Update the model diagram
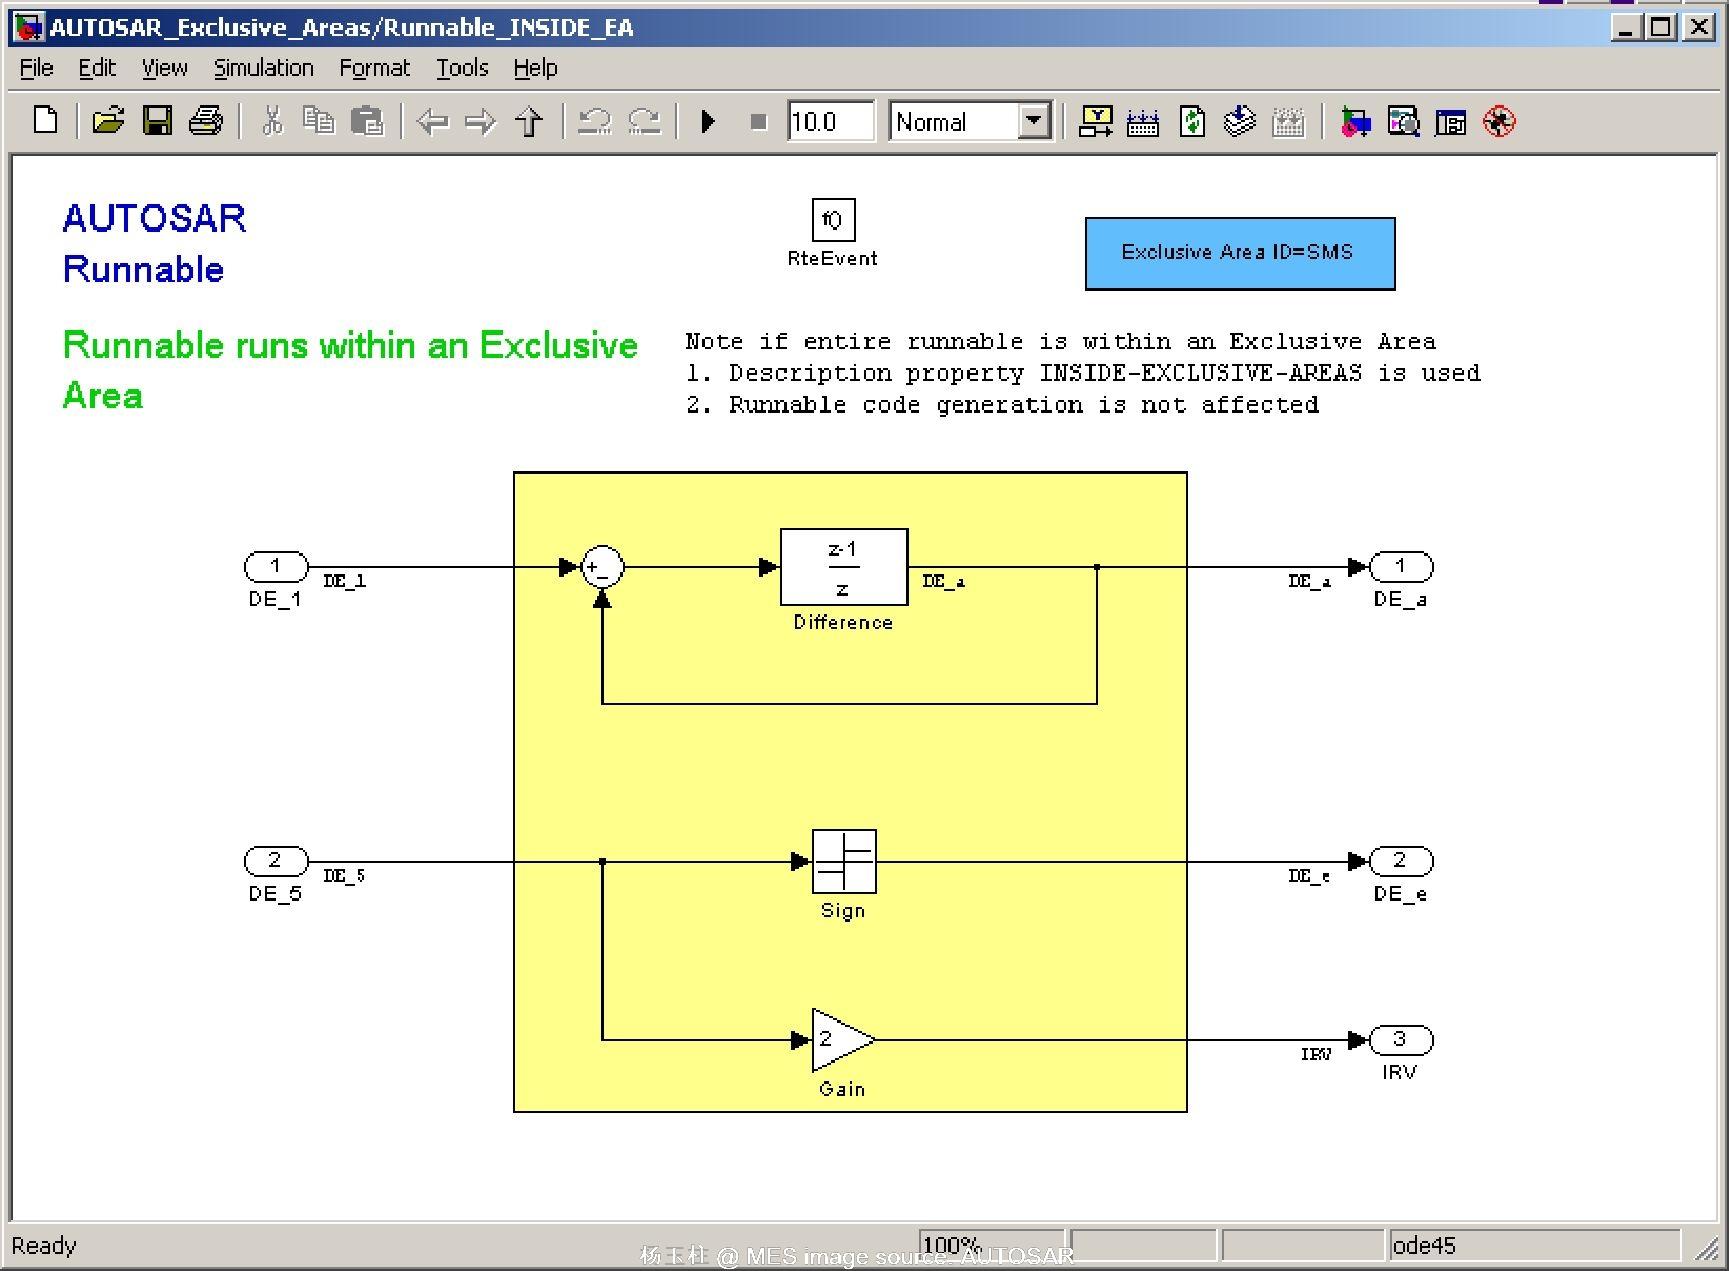 1191,121
